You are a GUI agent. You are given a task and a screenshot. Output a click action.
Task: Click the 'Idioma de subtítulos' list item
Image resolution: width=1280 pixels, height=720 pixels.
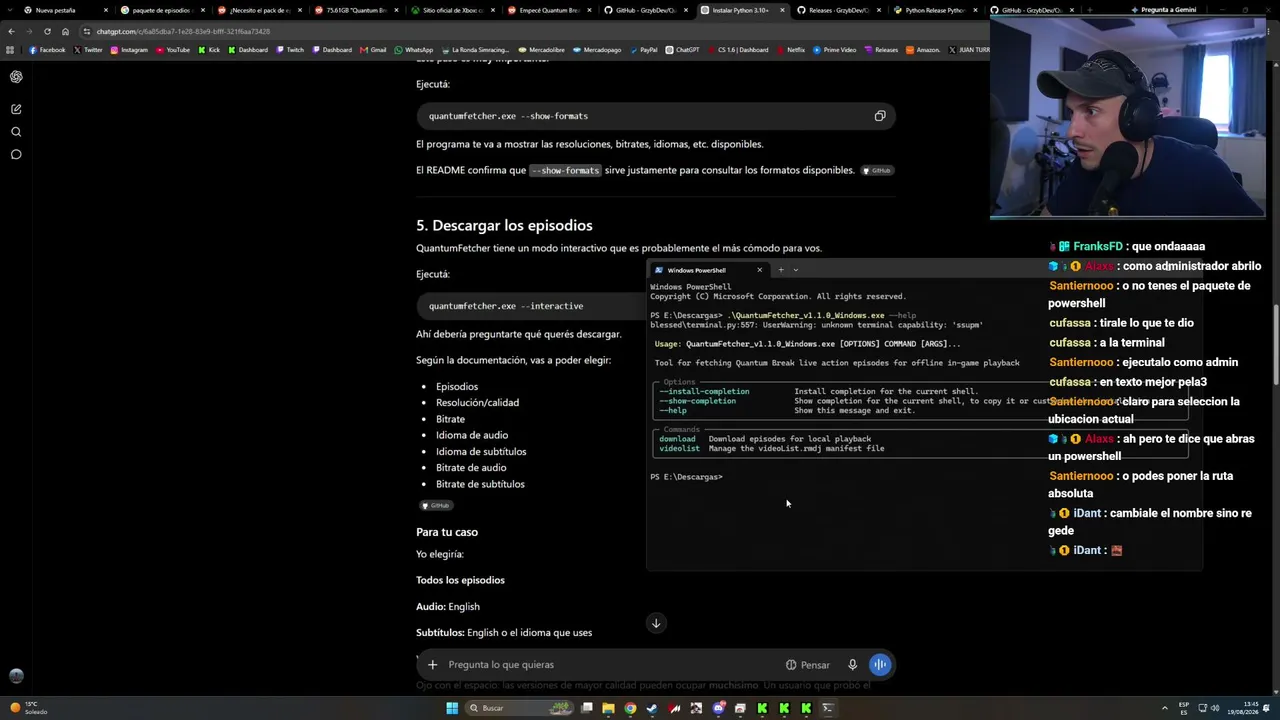point(481,452)
